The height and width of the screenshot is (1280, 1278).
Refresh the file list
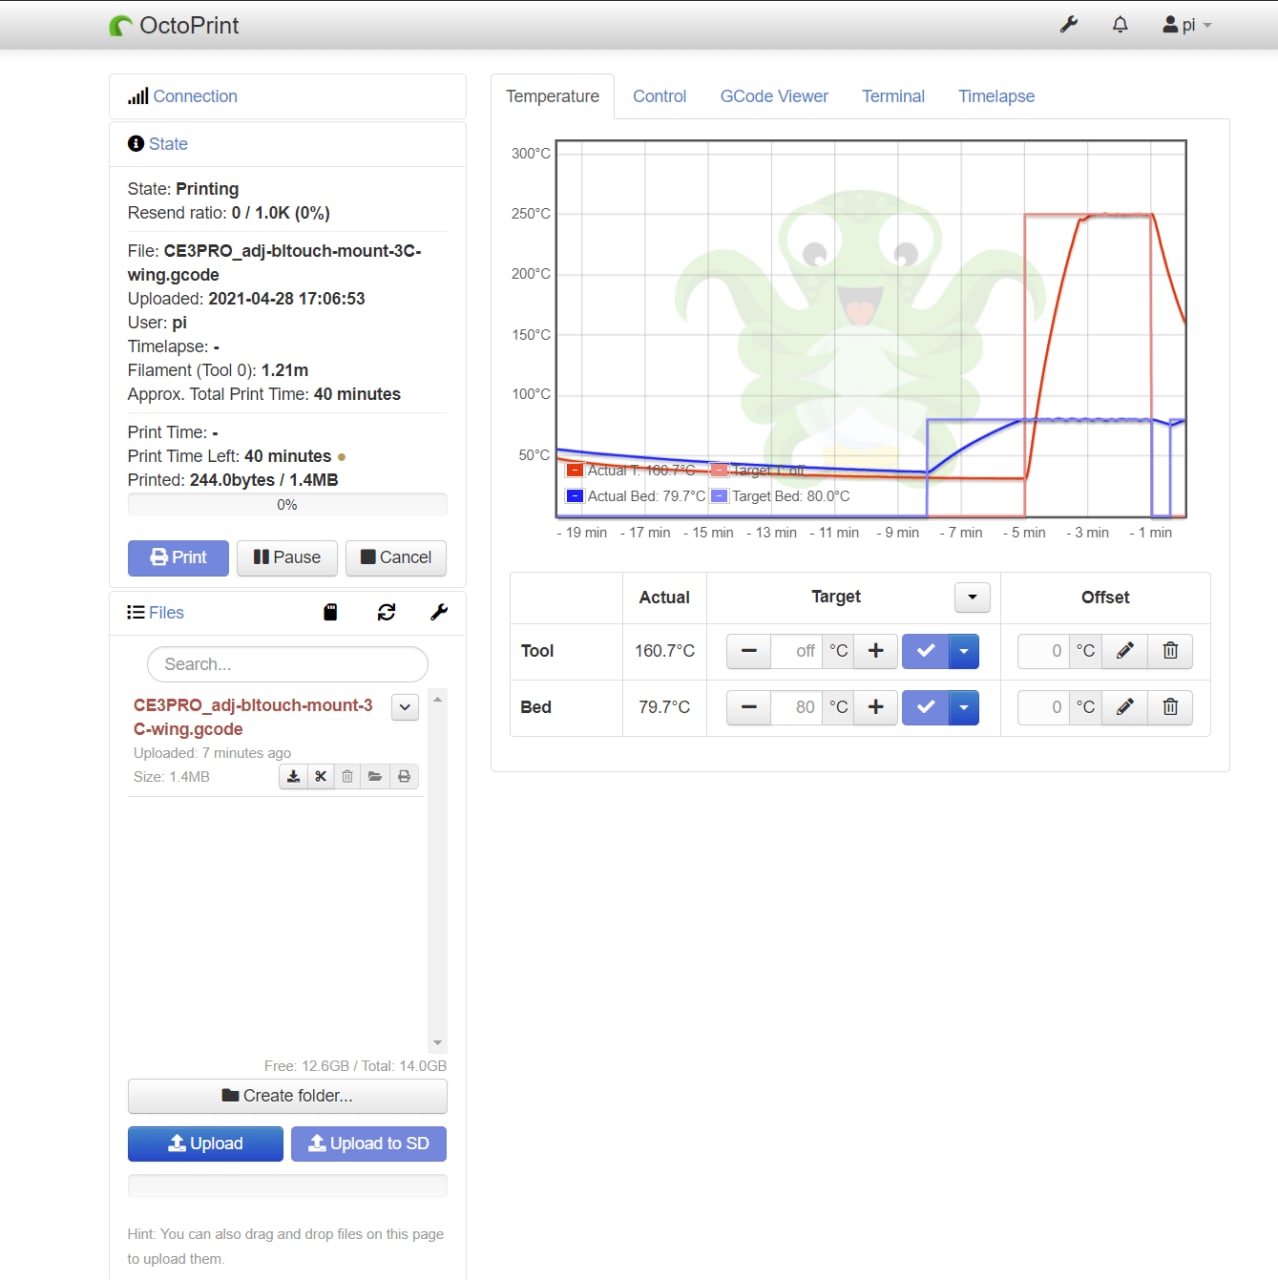pyautogui.click(x=386, y=612)
